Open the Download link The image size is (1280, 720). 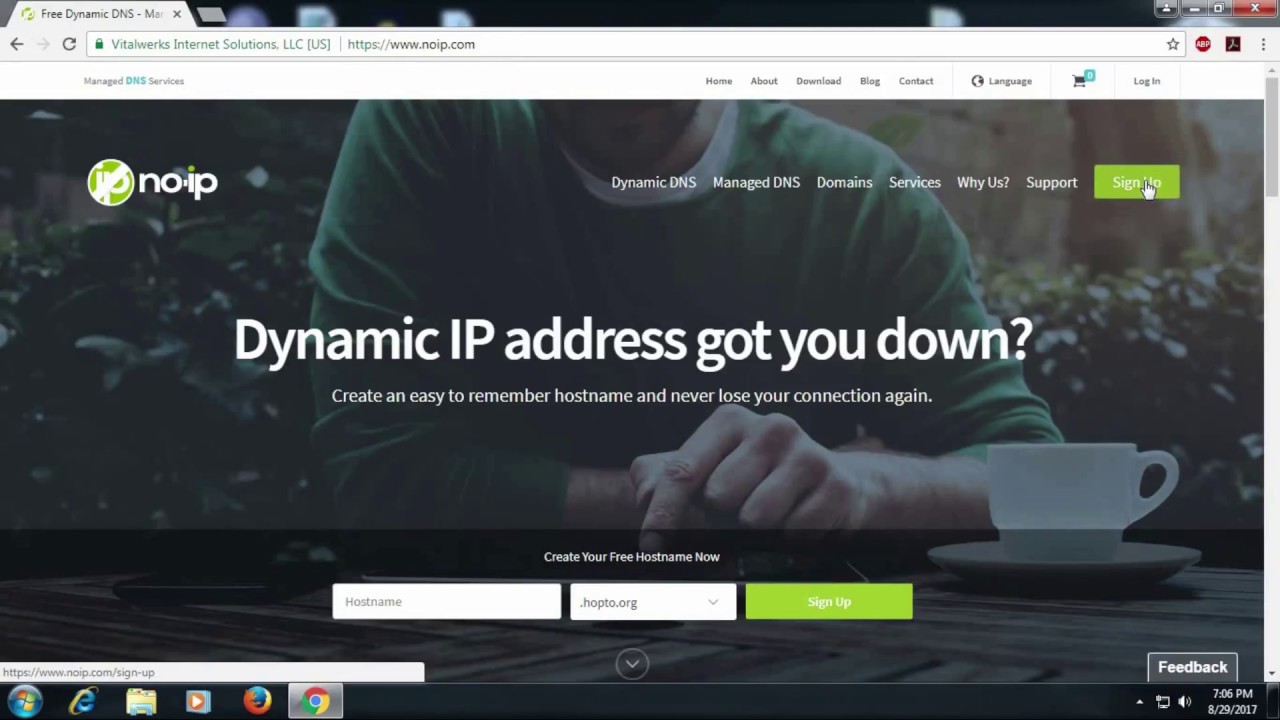coord(818,81)
